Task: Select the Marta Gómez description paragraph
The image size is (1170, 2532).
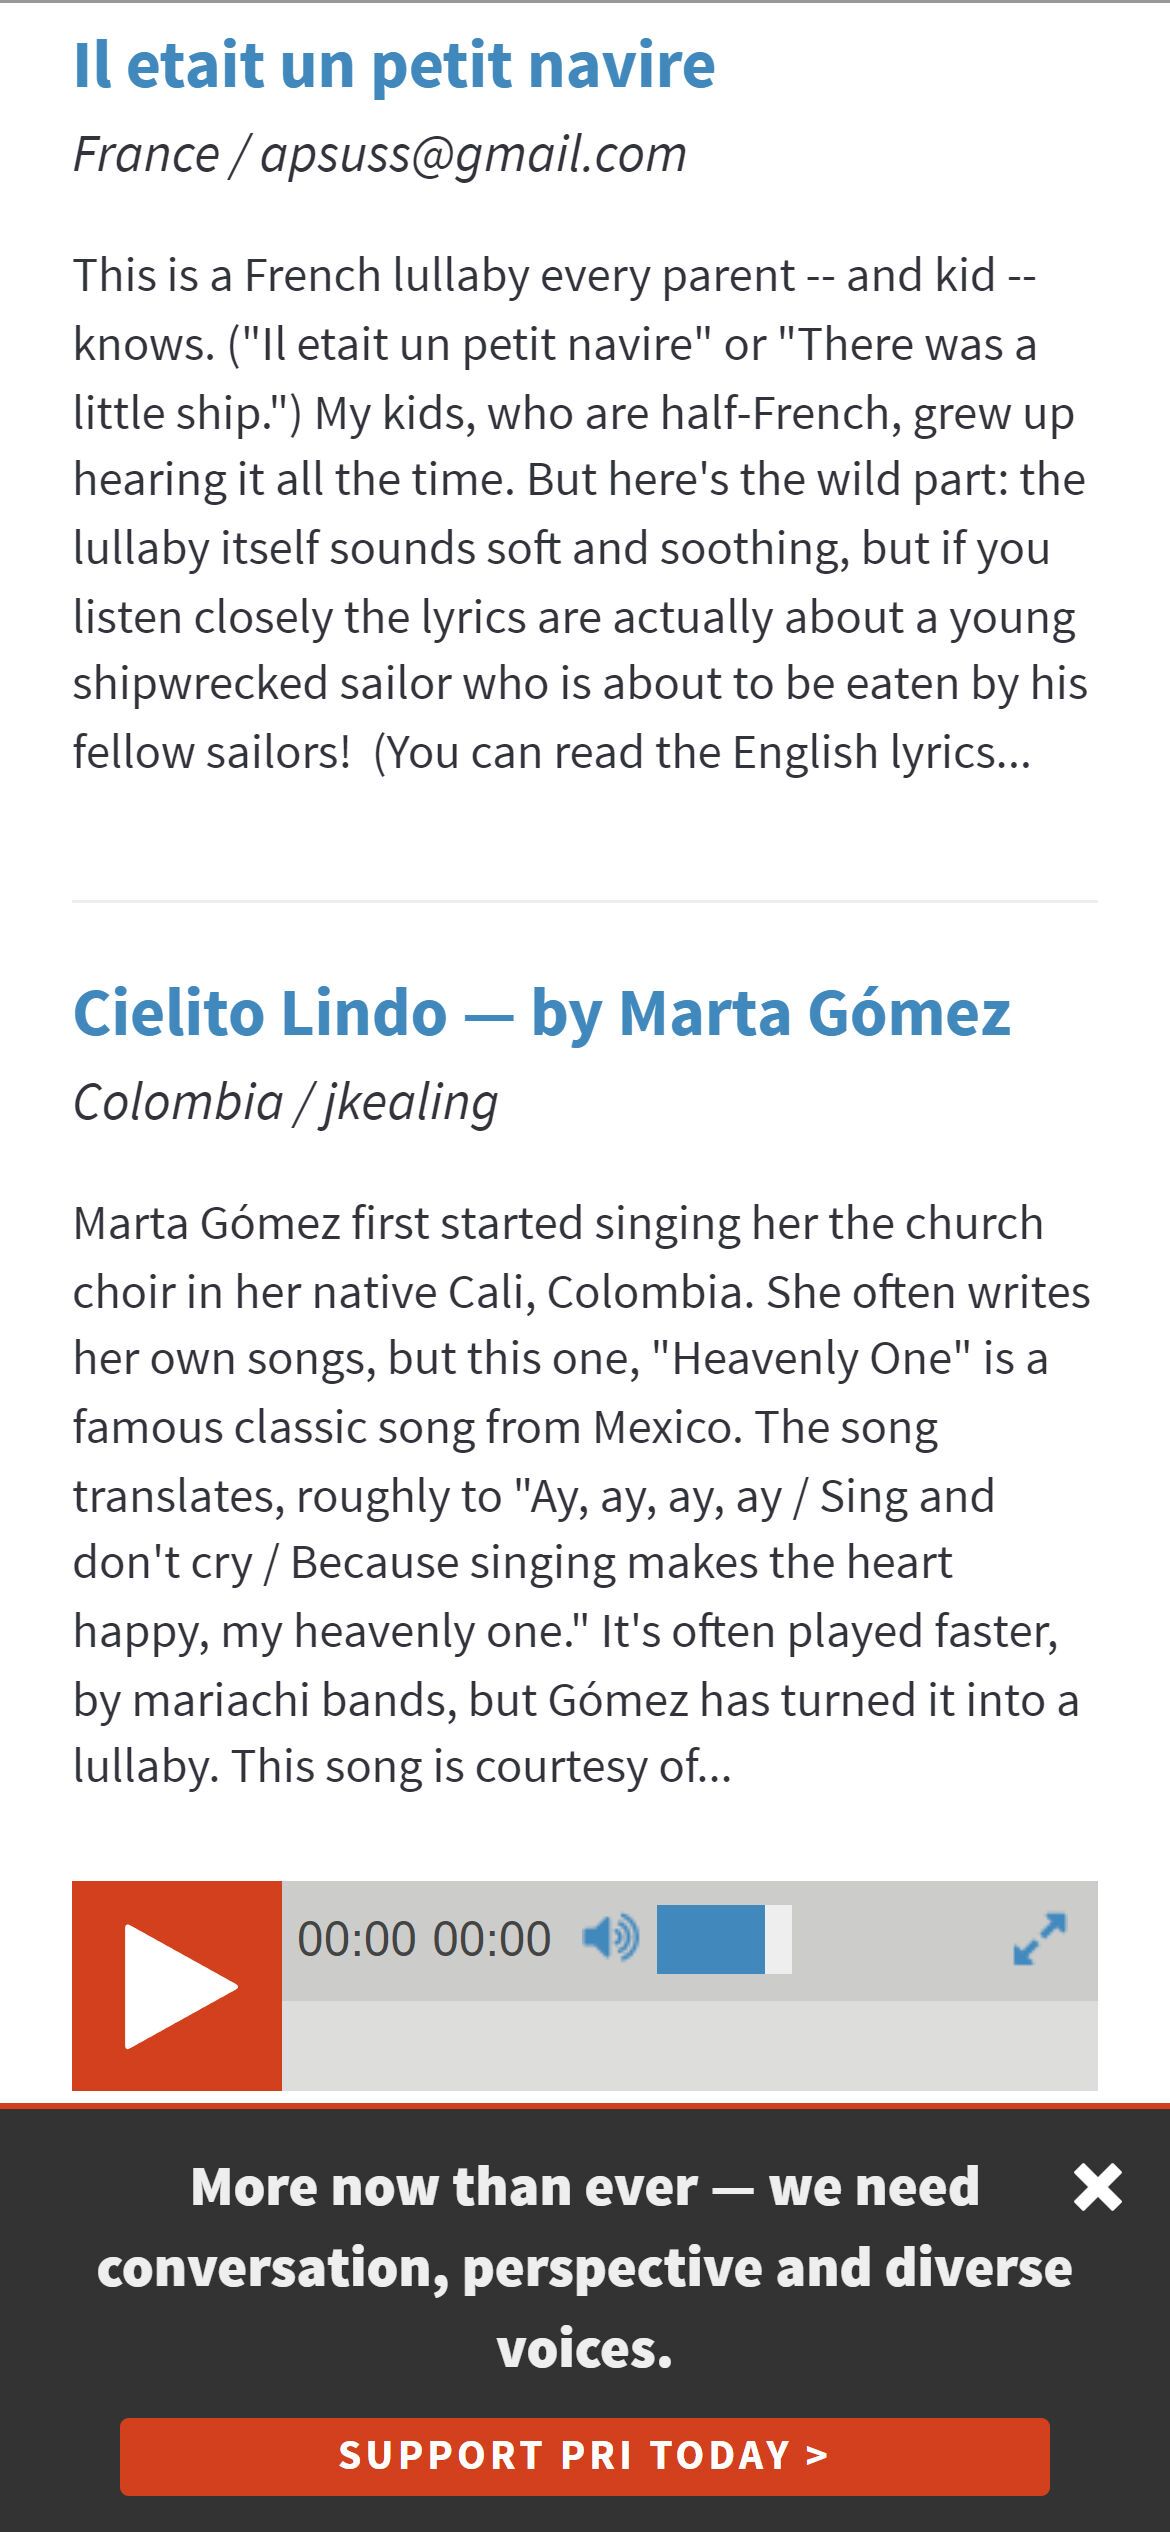Action: tap(582, 1494)
